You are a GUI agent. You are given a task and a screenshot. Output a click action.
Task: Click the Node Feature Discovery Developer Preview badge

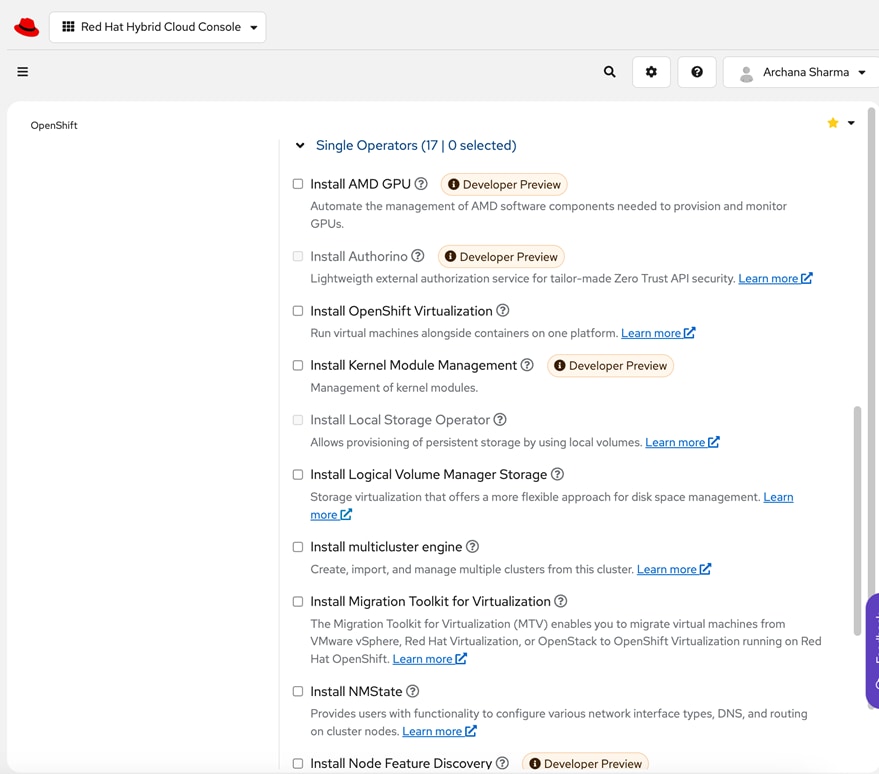click(x=585, y=763)
